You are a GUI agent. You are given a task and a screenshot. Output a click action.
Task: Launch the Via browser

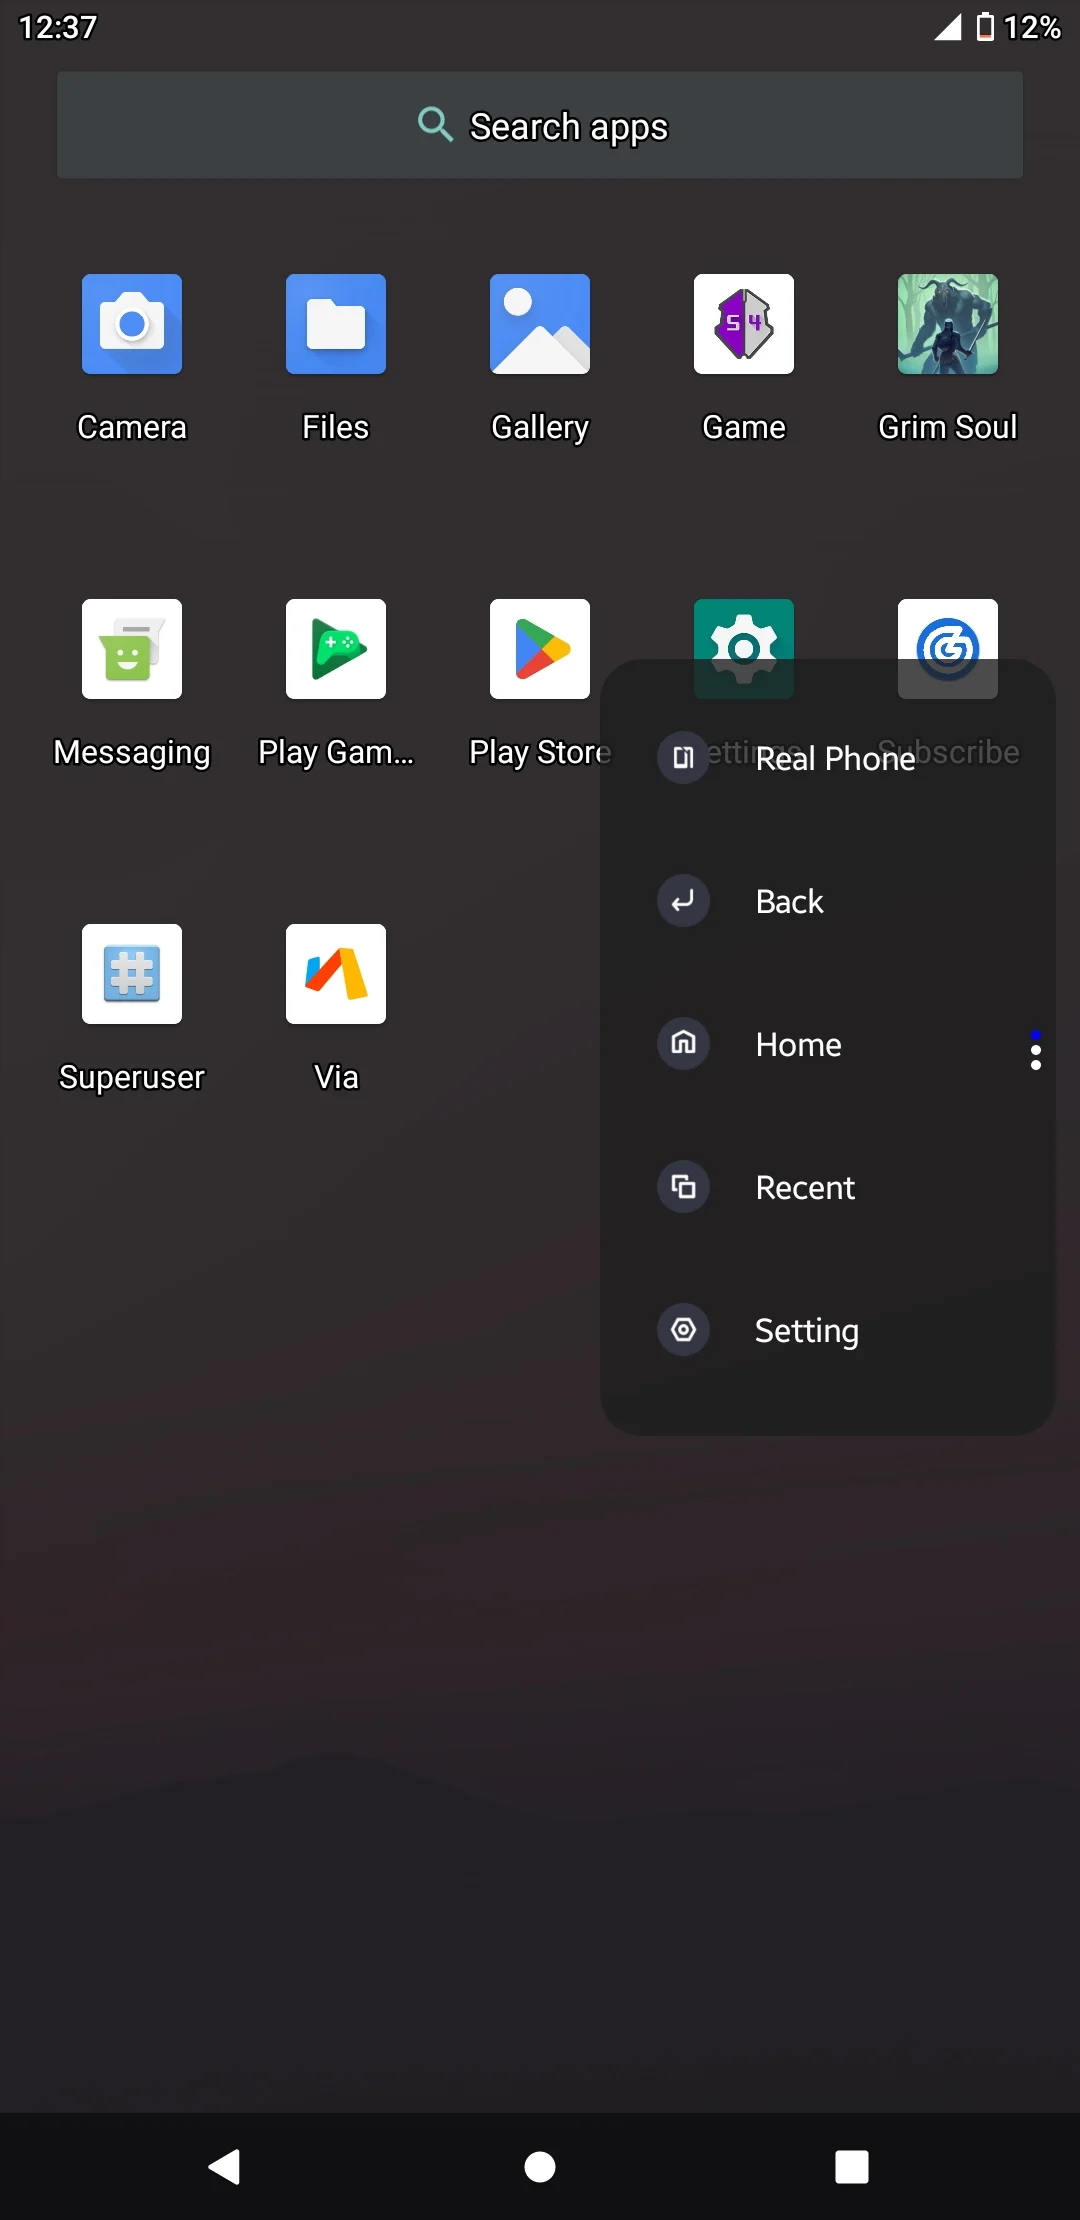pyautogui.click(x=336, y=975)
